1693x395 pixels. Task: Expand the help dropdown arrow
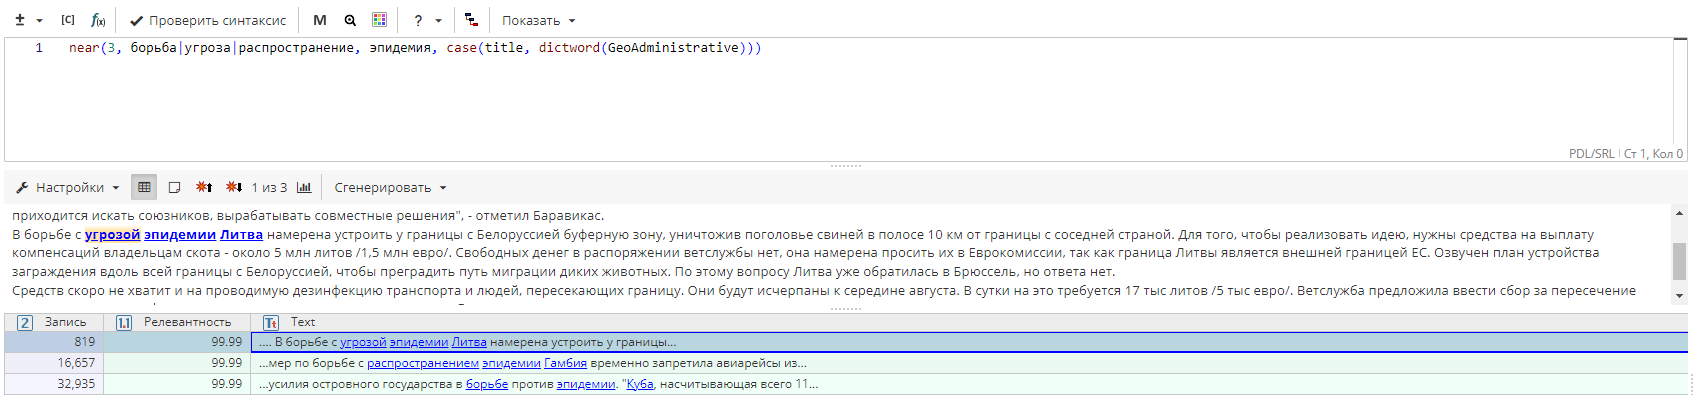(438, 20)
